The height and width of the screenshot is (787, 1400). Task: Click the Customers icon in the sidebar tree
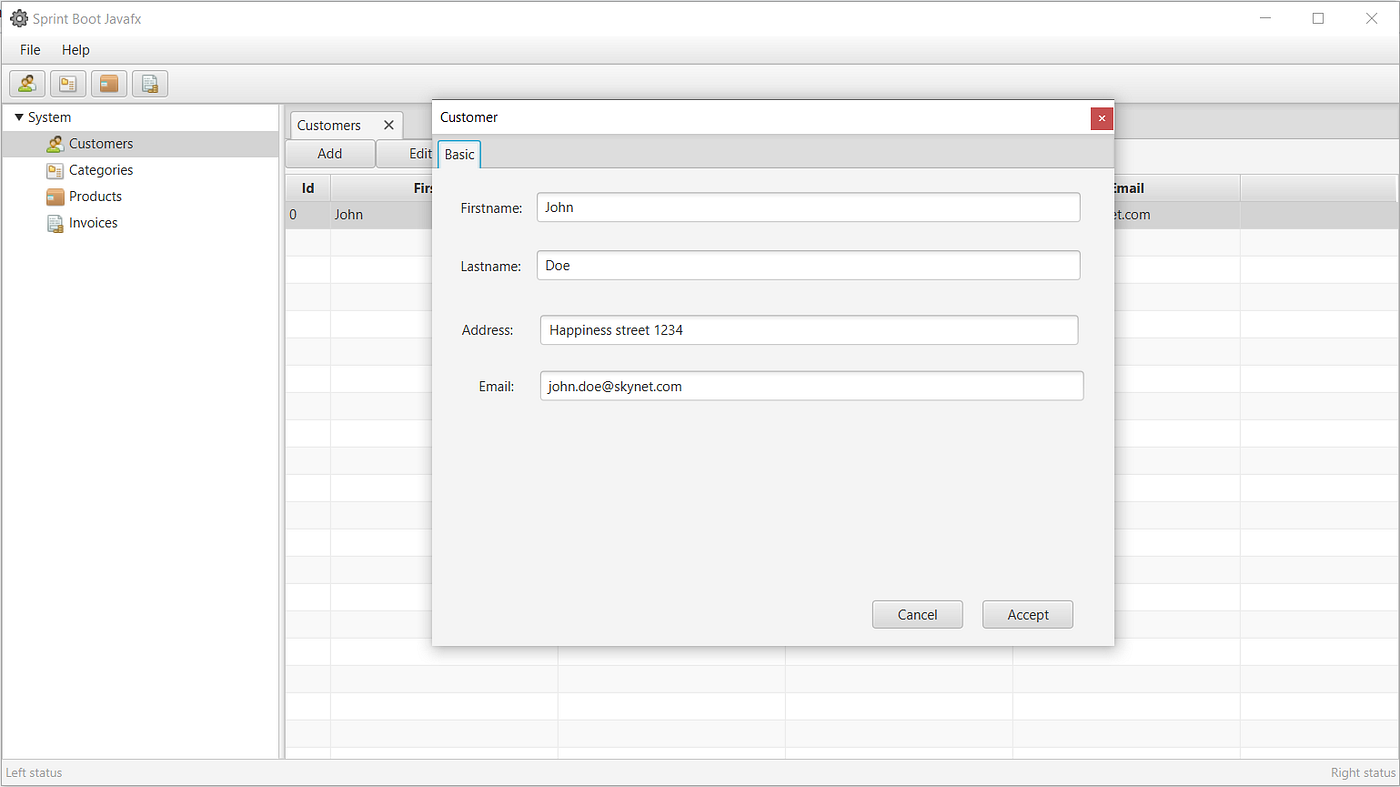[x=55, y=143]
